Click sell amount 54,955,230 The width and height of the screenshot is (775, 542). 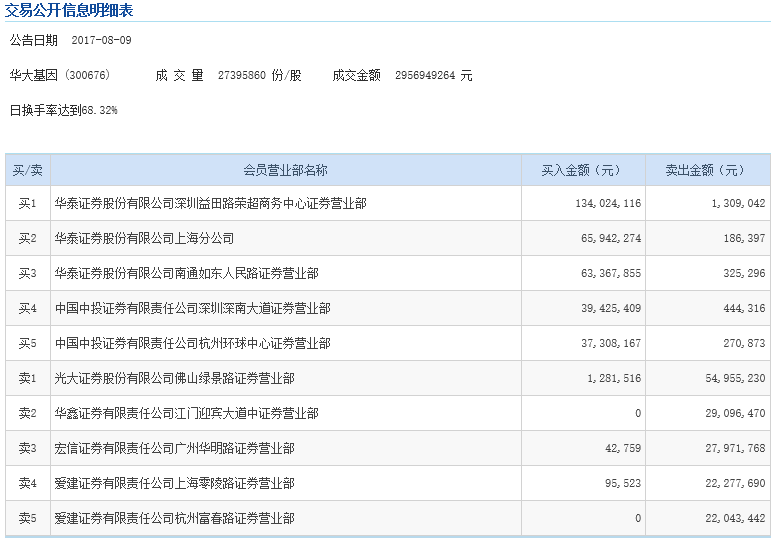735,378
